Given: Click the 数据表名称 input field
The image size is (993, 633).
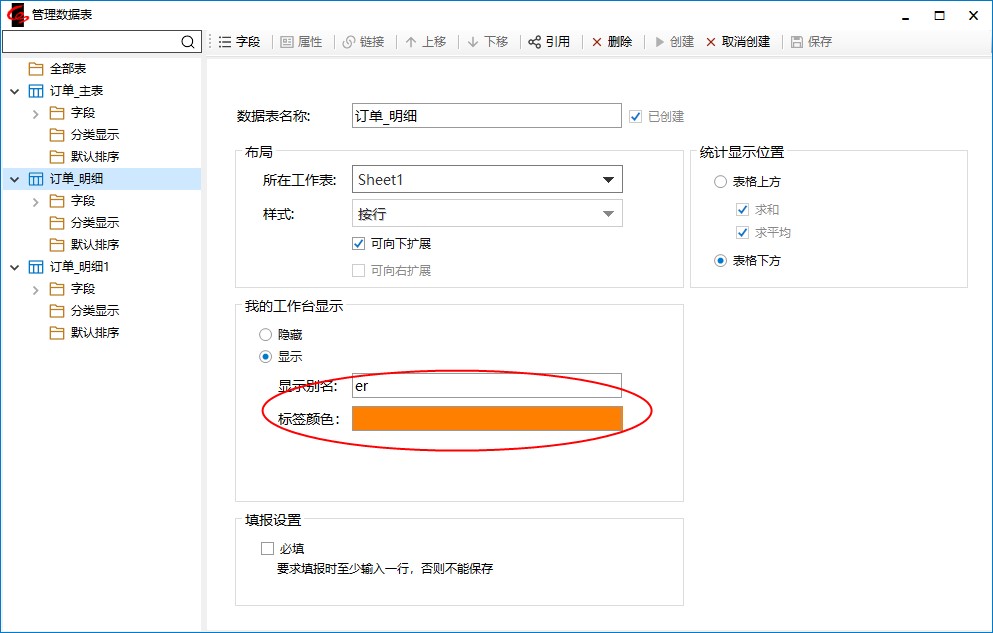Looking at the screenshot, I should coord(487,116).
